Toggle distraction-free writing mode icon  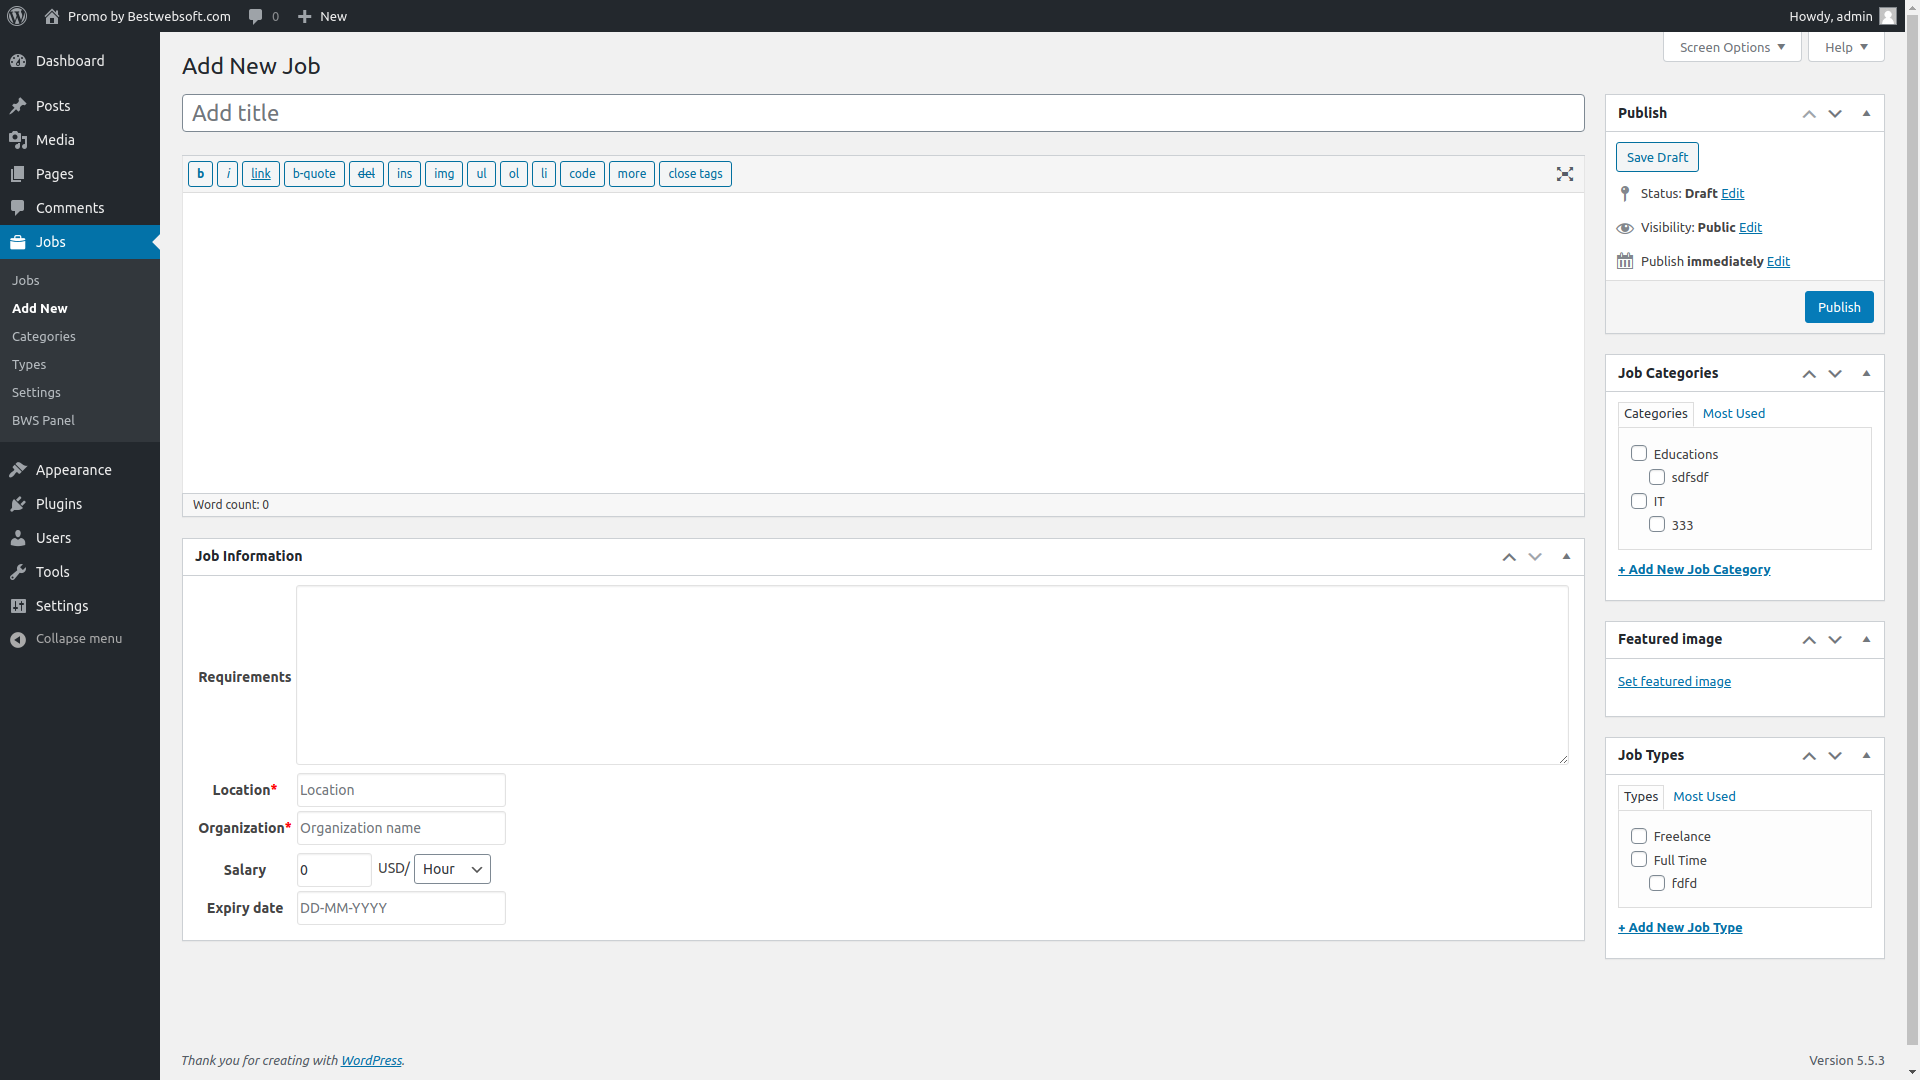1565,174
